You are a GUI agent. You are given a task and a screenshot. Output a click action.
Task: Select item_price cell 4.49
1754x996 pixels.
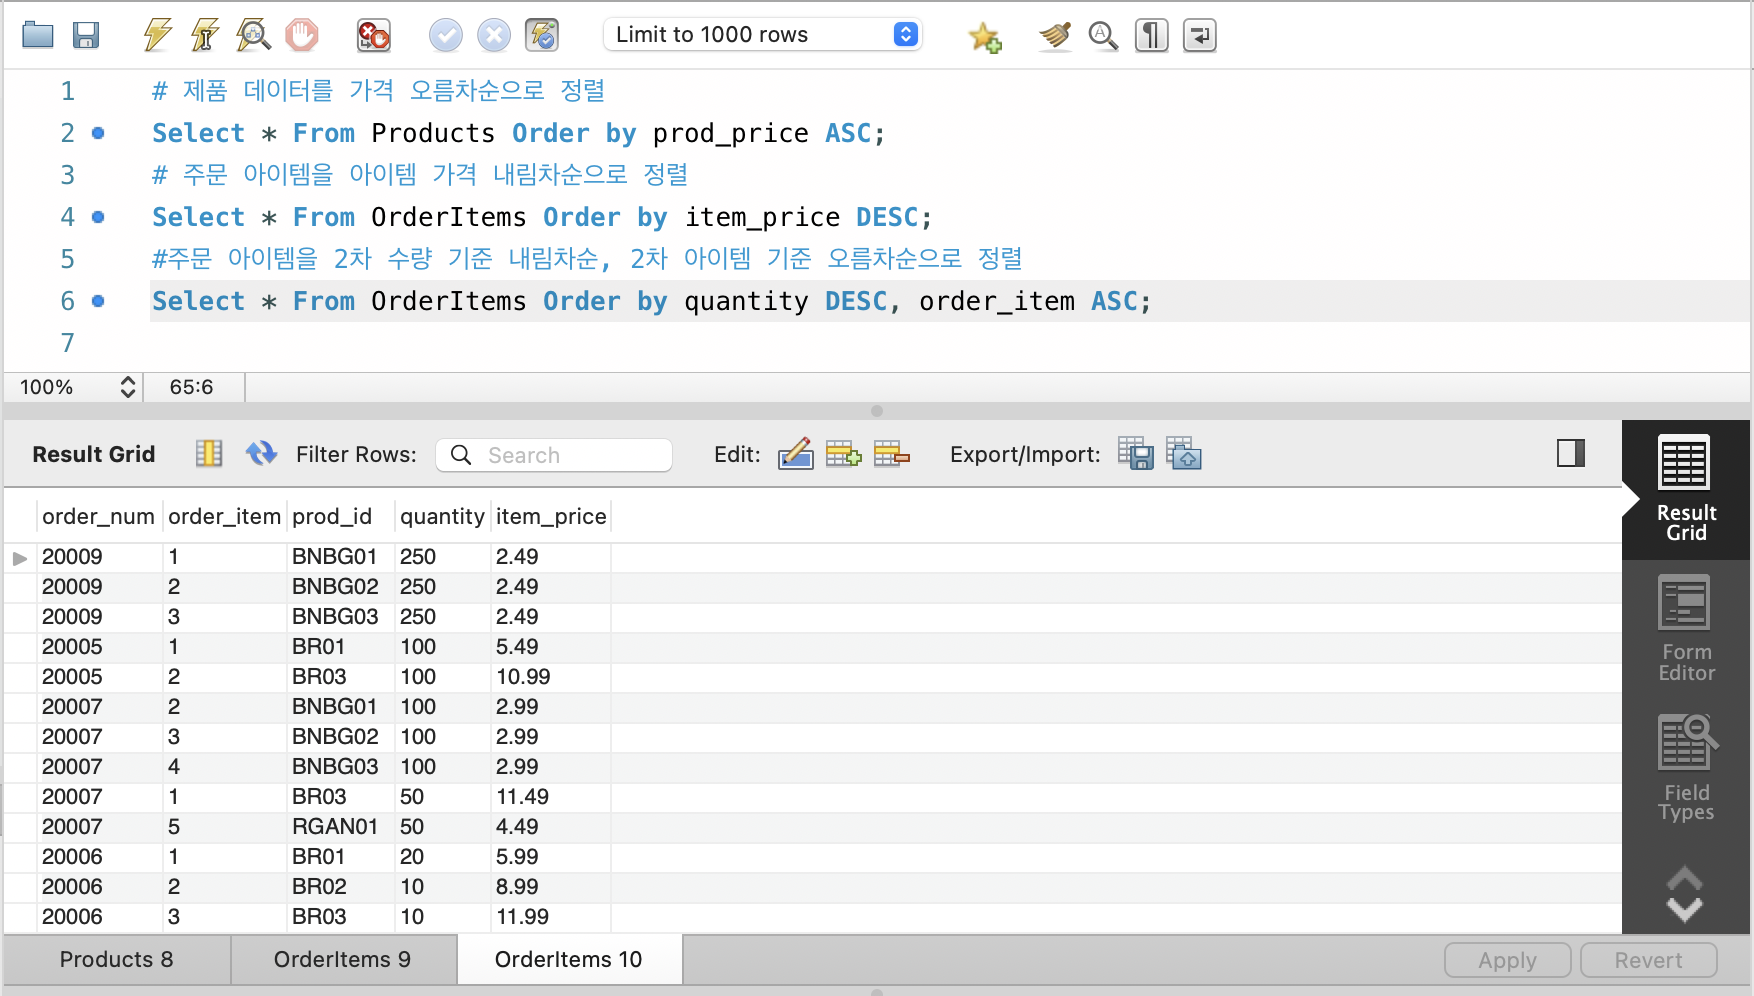pyautogui.click(x=551, y=827)
